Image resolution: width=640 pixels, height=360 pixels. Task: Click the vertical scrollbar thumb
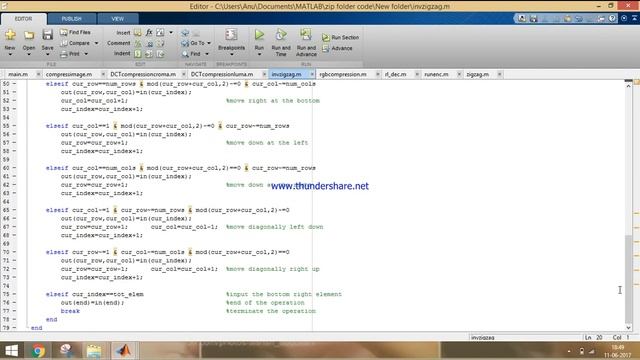(x=628, y=278)
